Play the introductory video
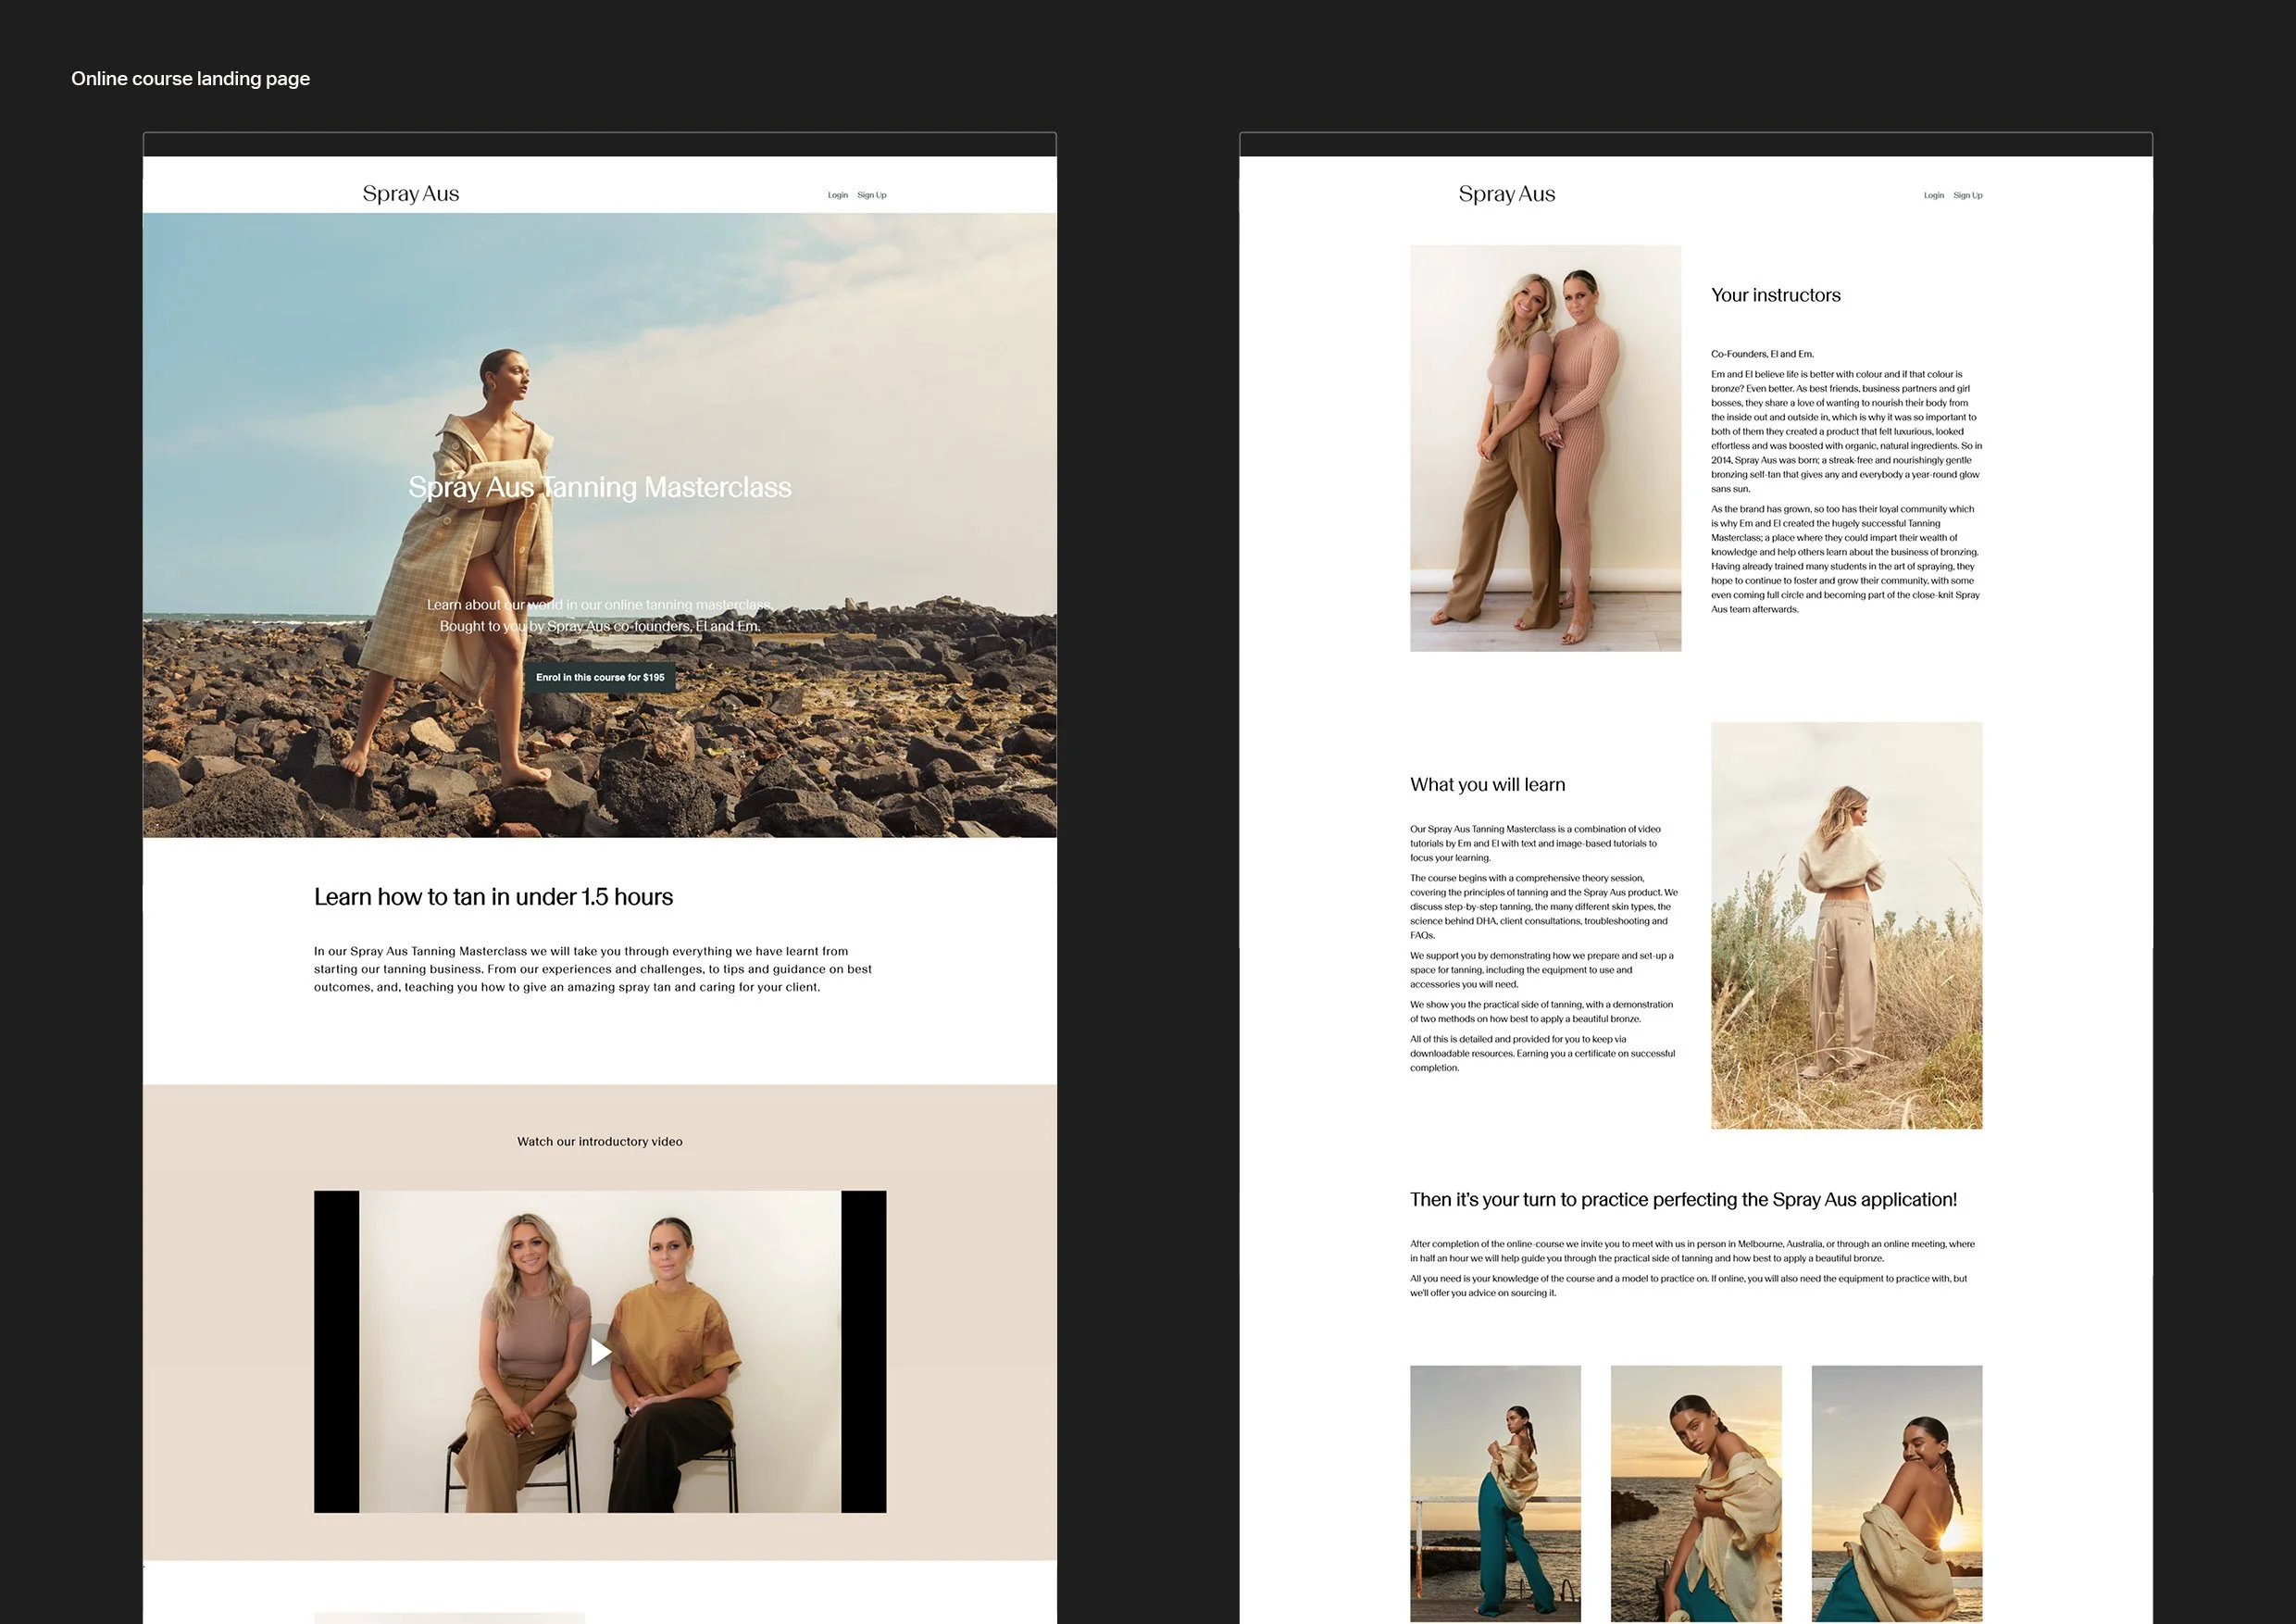 [x=599, y=1352]
